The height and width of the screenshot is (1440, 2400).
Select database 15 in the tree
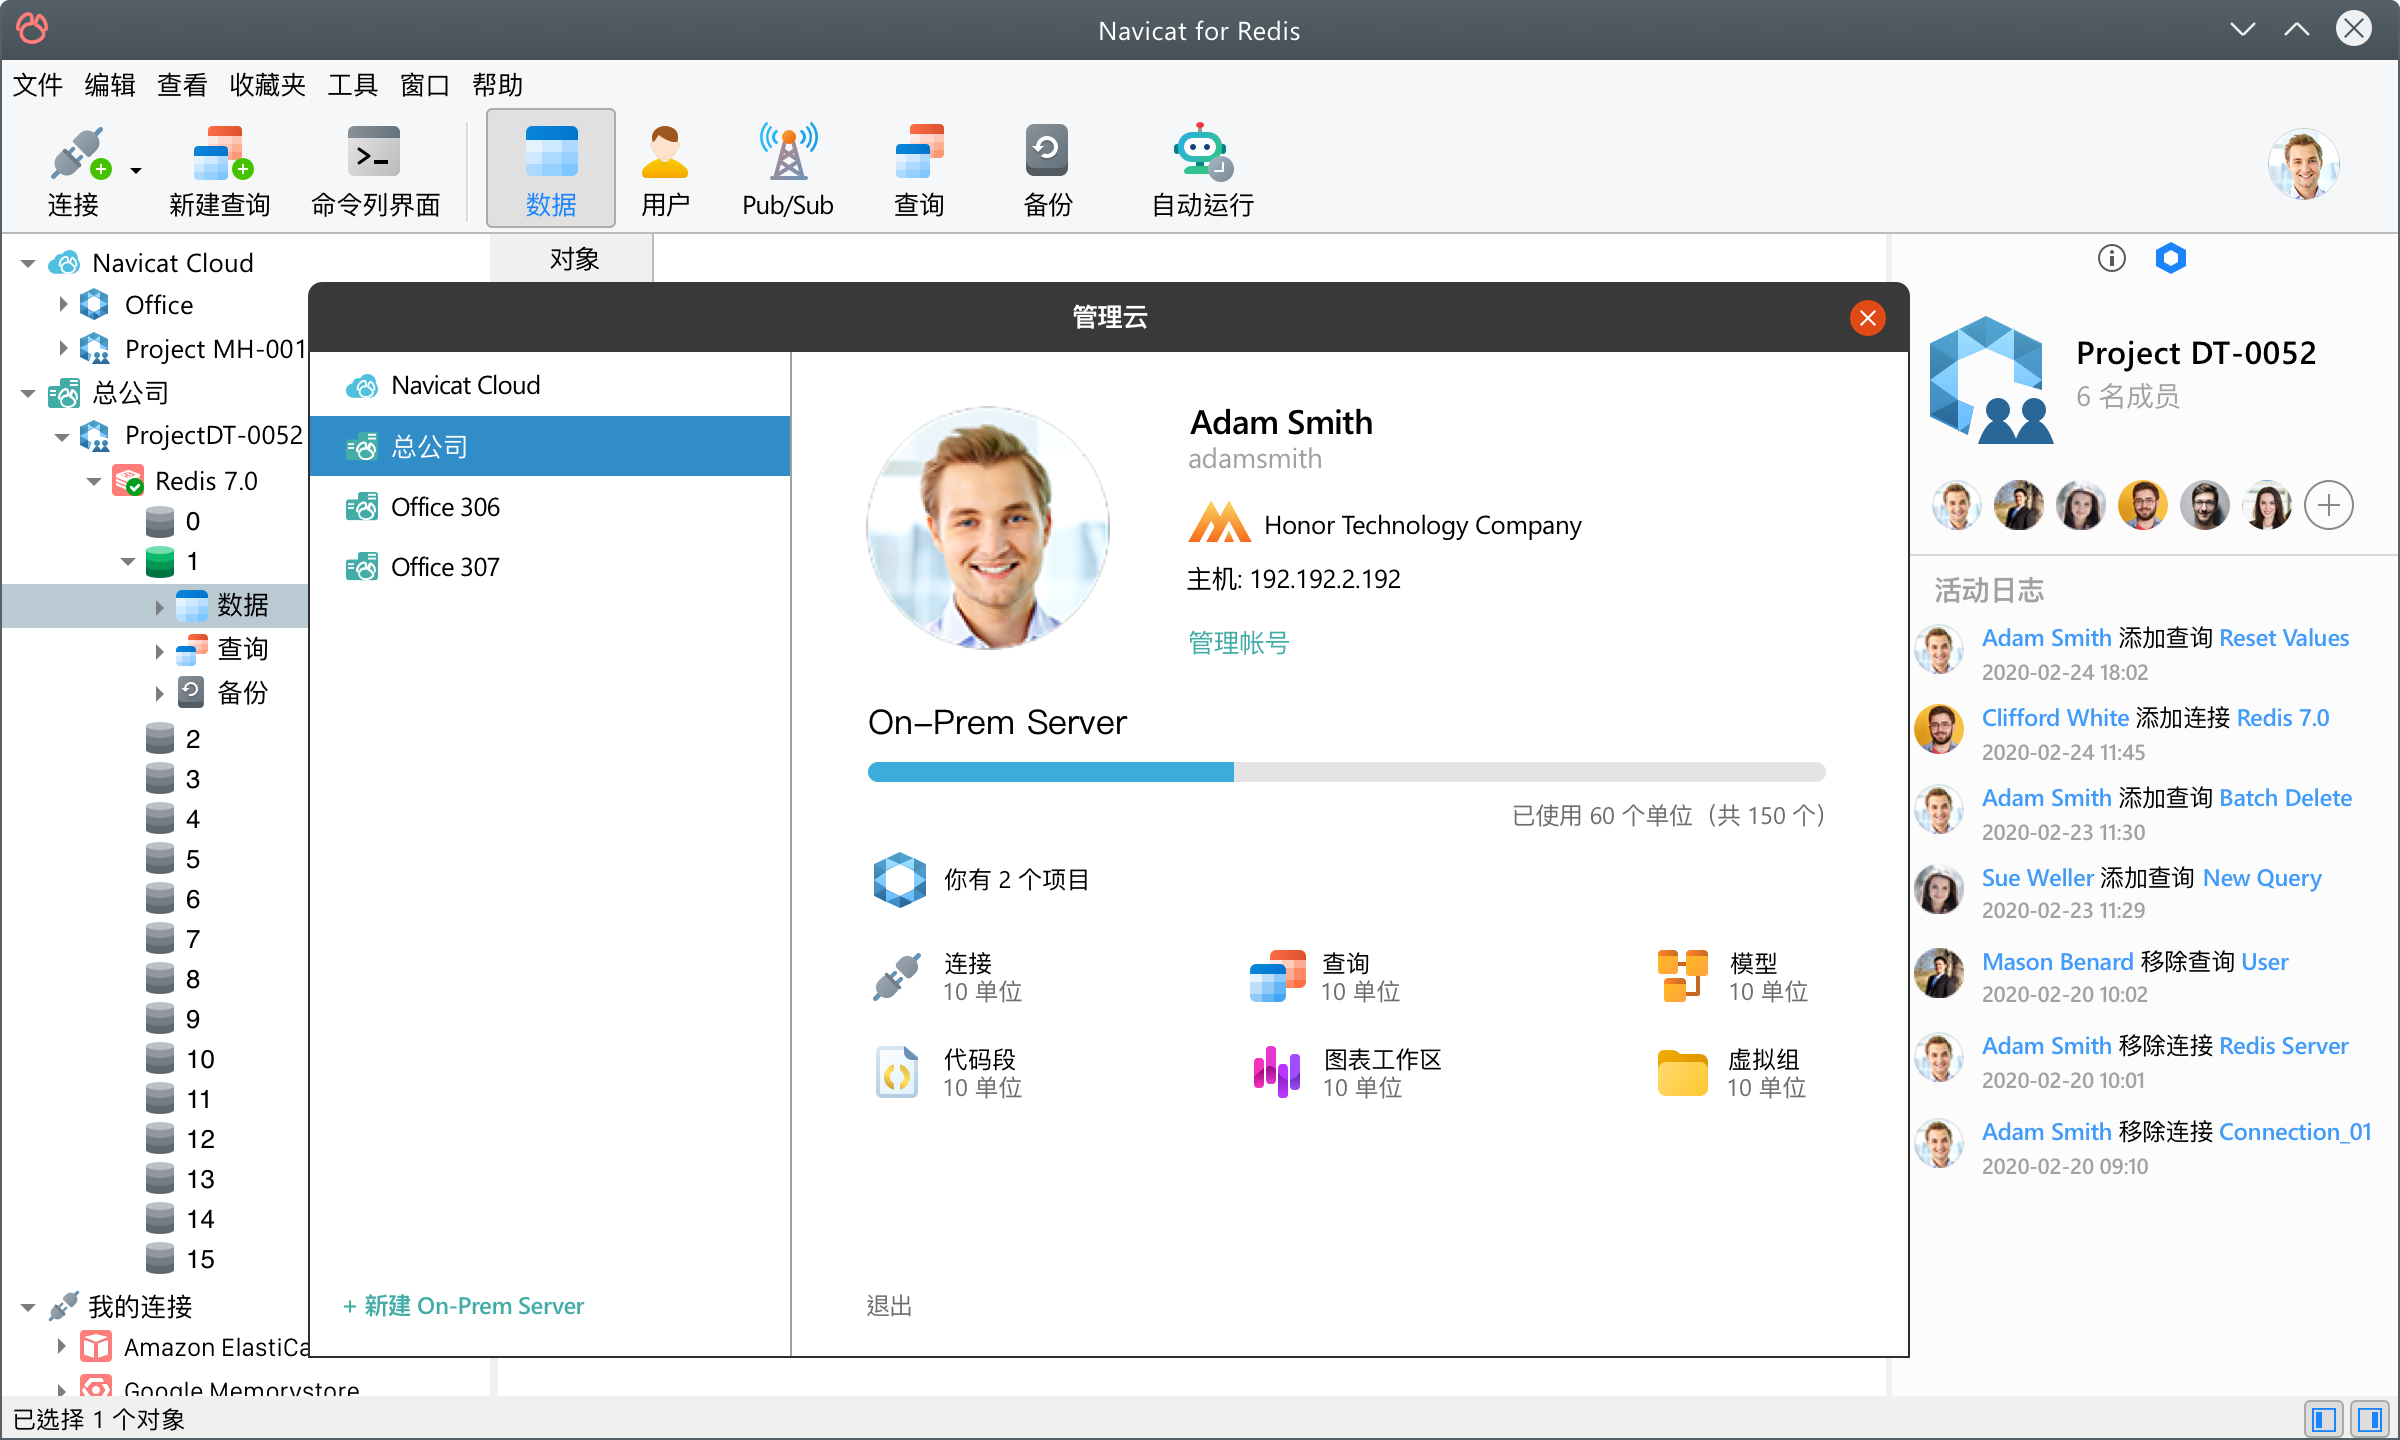click(x=180, y=1259)
